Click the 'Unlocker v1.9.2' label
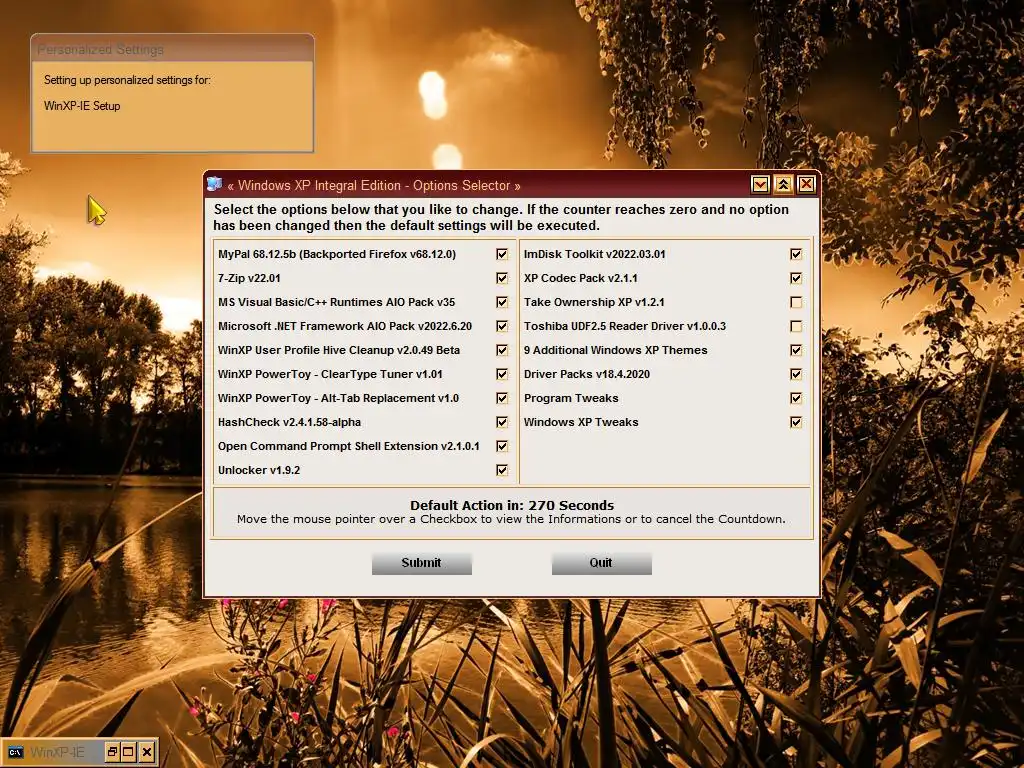This screenshot has height=768, width=1024. 259,470
